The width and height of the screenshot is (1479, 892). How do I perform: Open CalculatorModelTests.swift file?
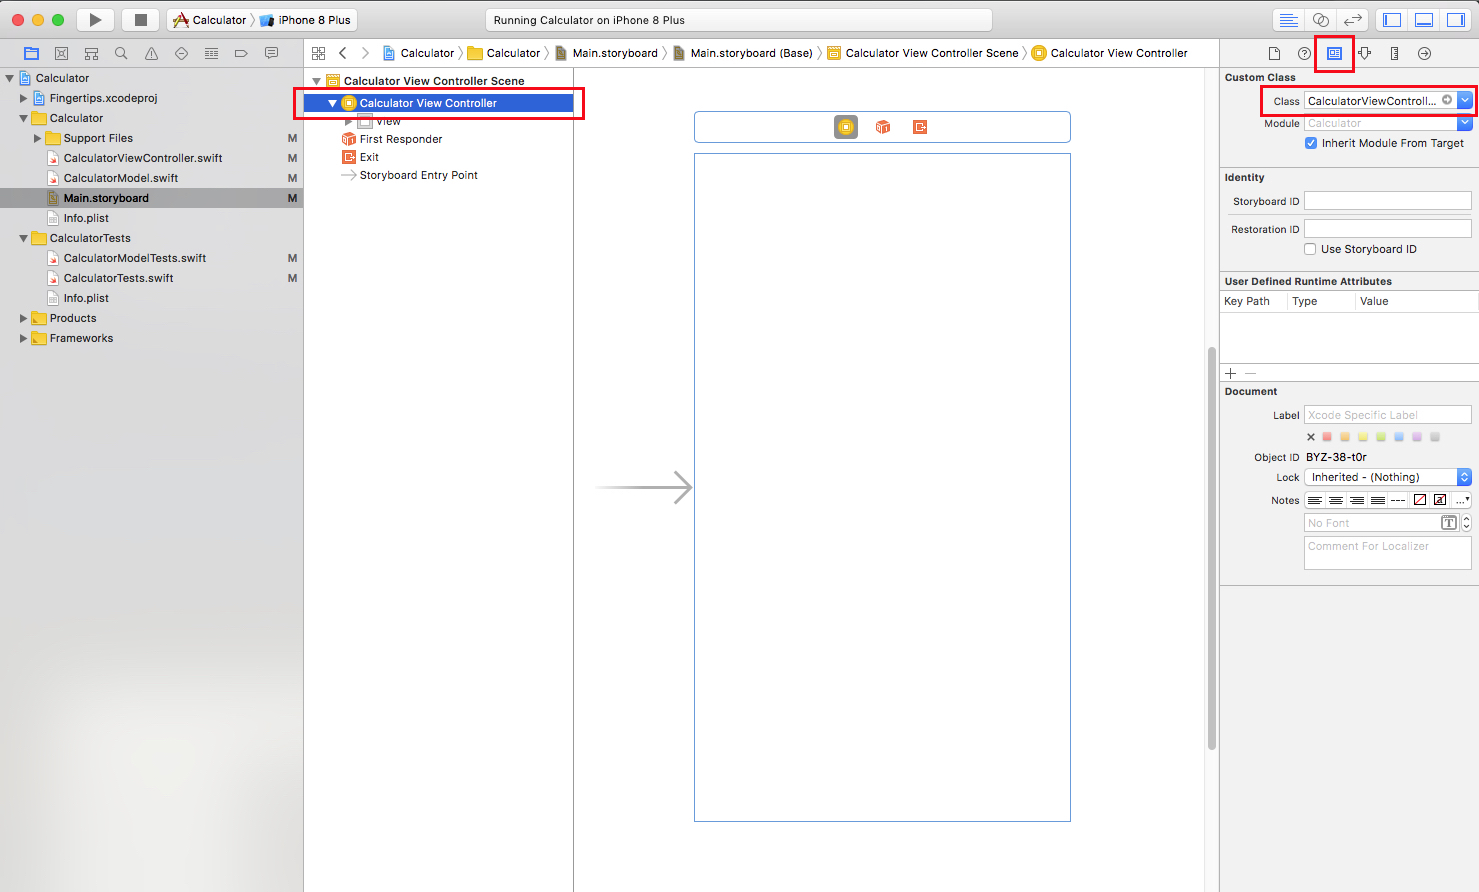pyautogui.click(x=135, y=258)
